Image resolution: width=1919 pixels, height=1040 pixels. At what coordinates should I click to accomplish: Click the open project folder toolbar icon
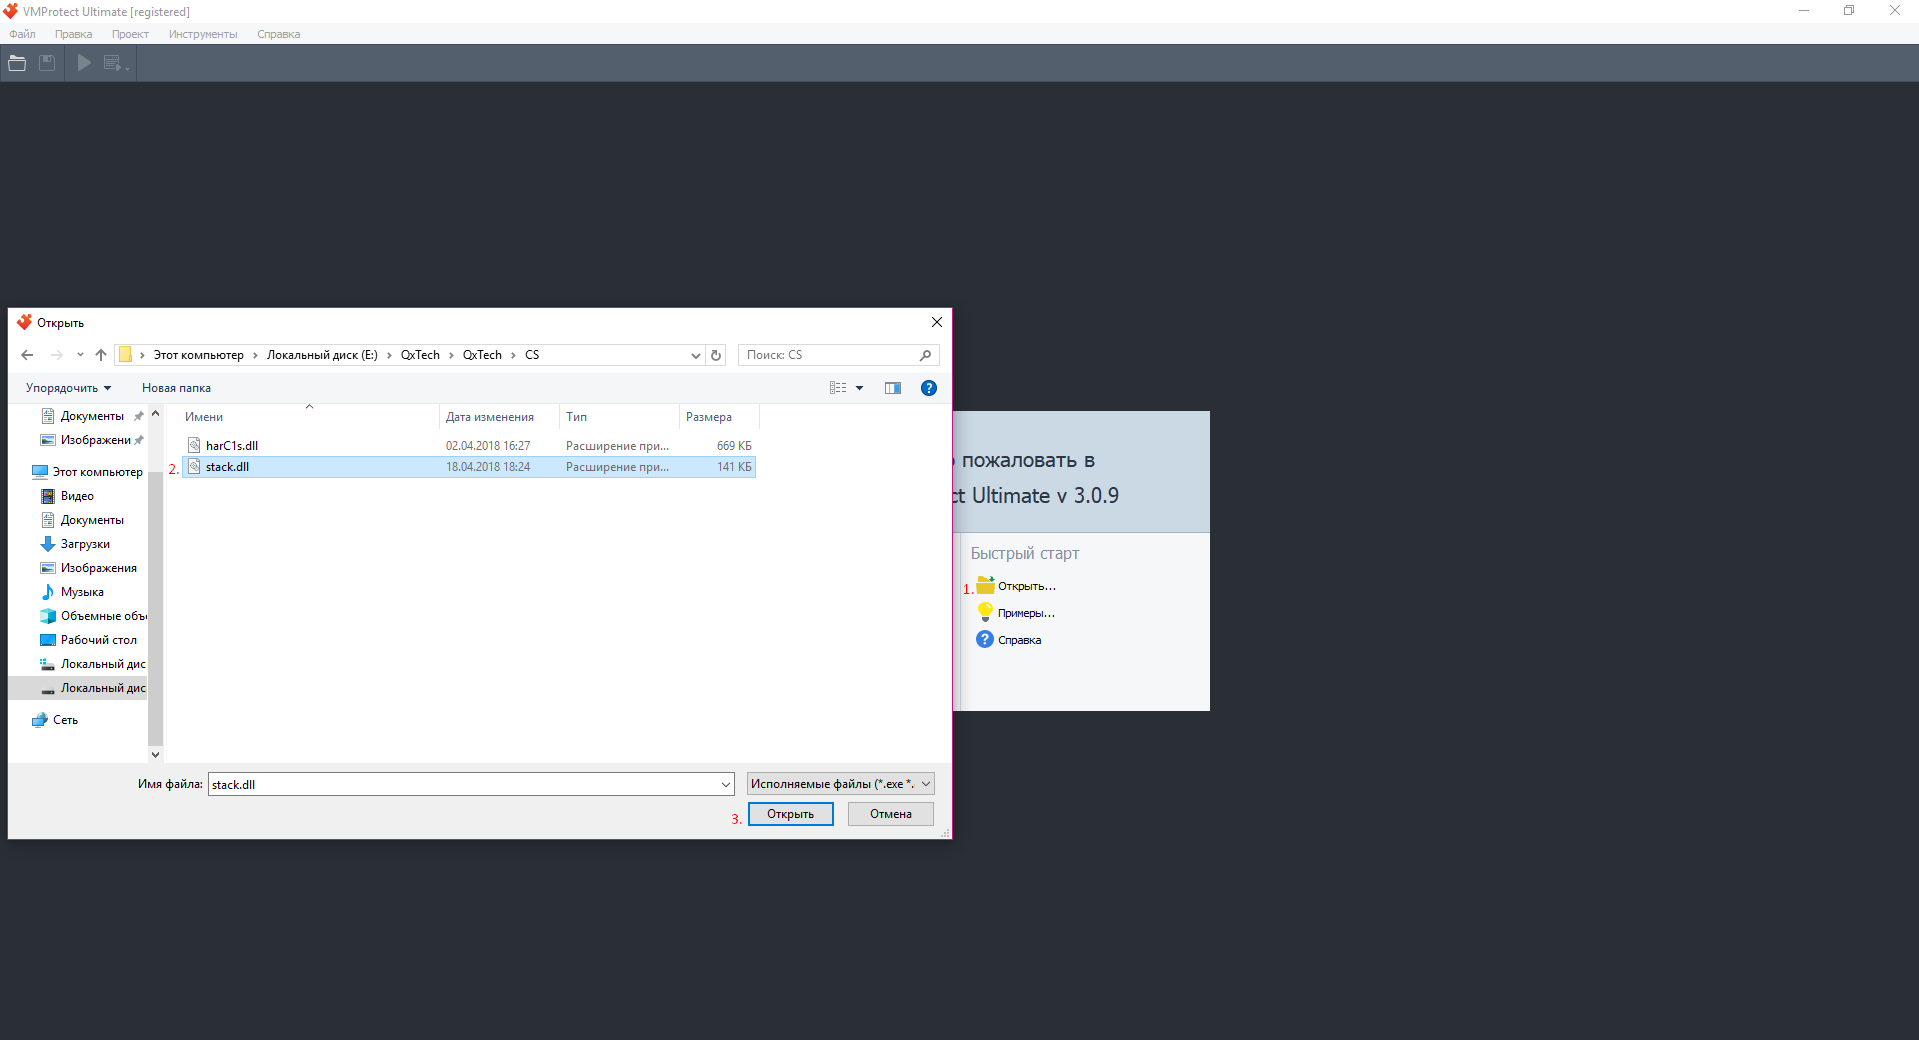[x=17, y=63]
